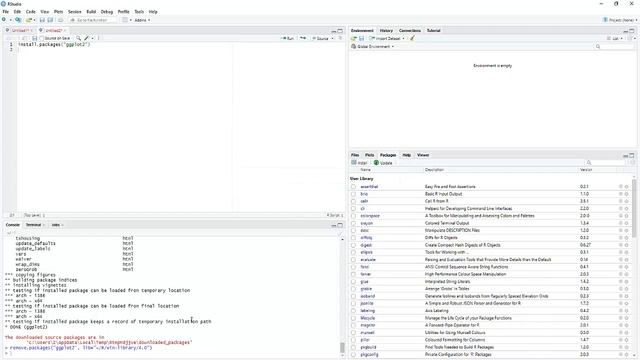Click the Connections tab
This screenshot has width=640, height=360.
[x=410, y=31]
